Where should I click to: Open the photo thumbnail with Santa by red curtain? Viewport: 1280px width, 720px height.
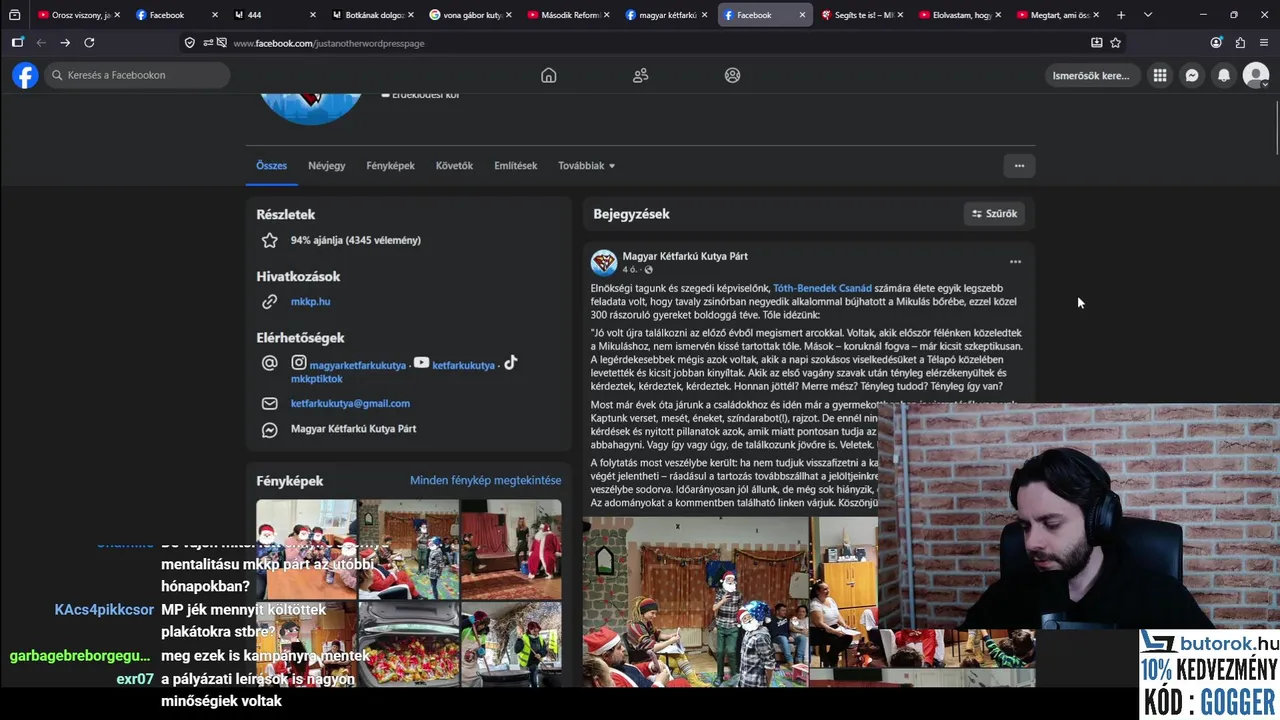(x=511, y=549)
